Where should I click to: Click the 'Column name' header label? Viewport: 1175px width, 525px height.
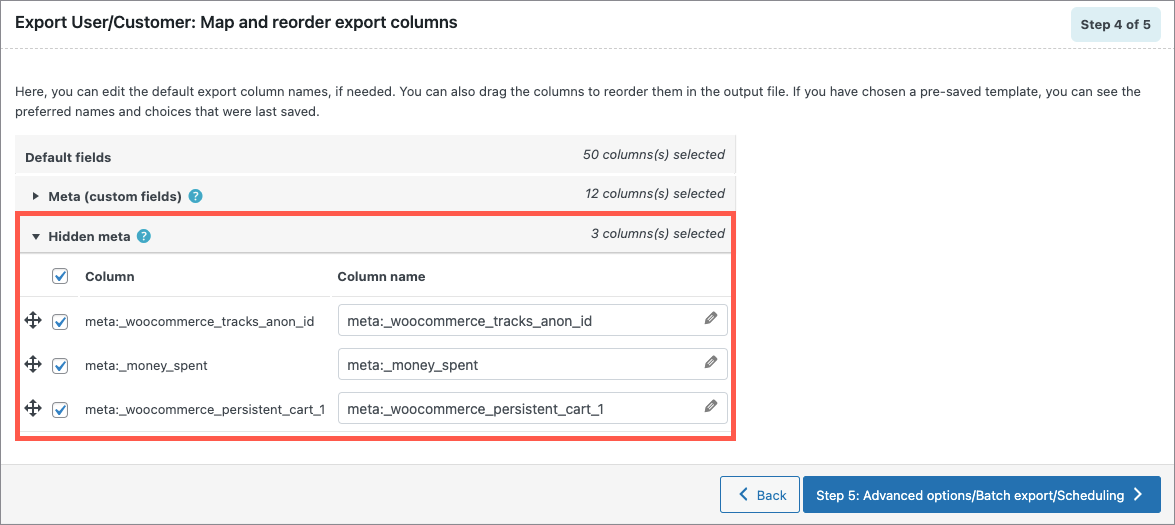381,276
